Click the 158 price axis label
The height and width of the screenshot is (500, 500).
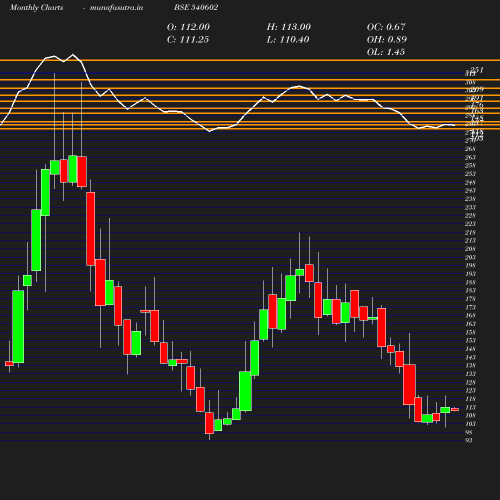pyautogui.click(x=470, y=332)
